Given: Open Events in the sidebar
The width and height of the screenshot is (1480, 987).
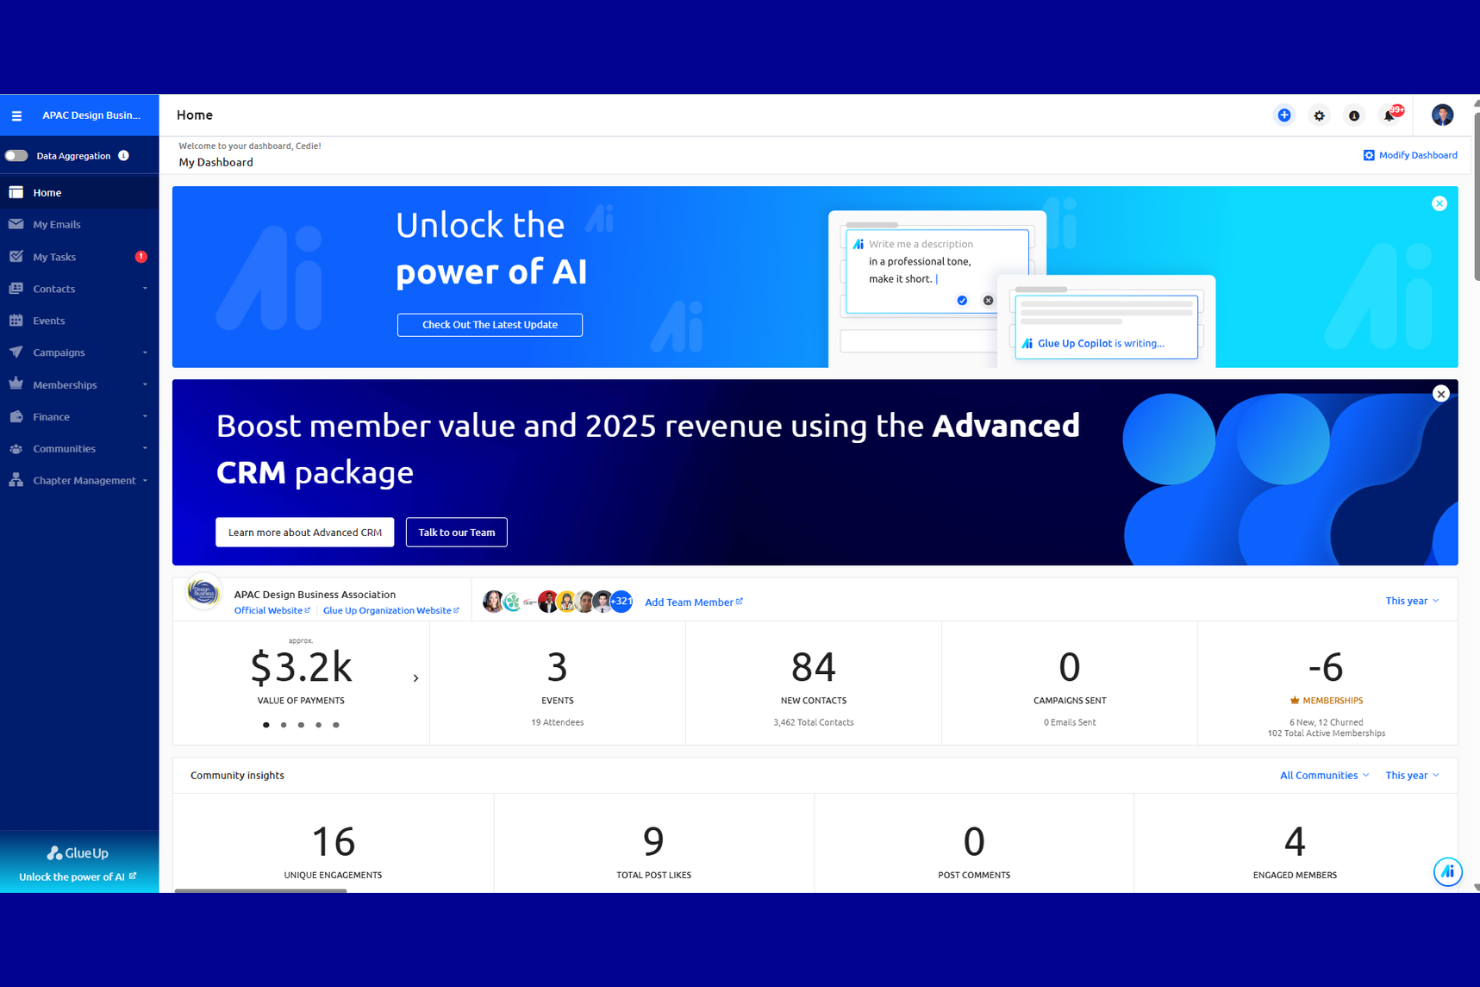Looking at the screenshot, I should [79, 321].
